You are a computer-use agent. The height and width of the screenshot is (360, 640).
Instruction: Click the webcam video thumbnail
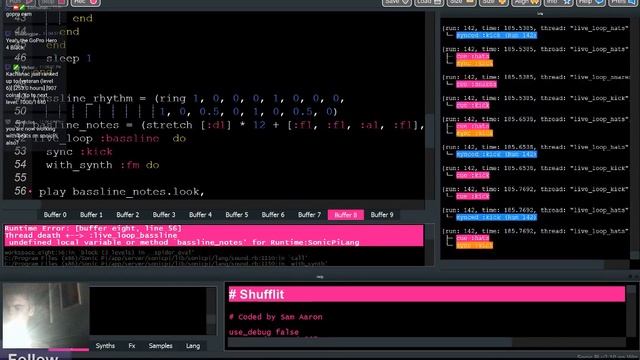click(x=45, y=315)
